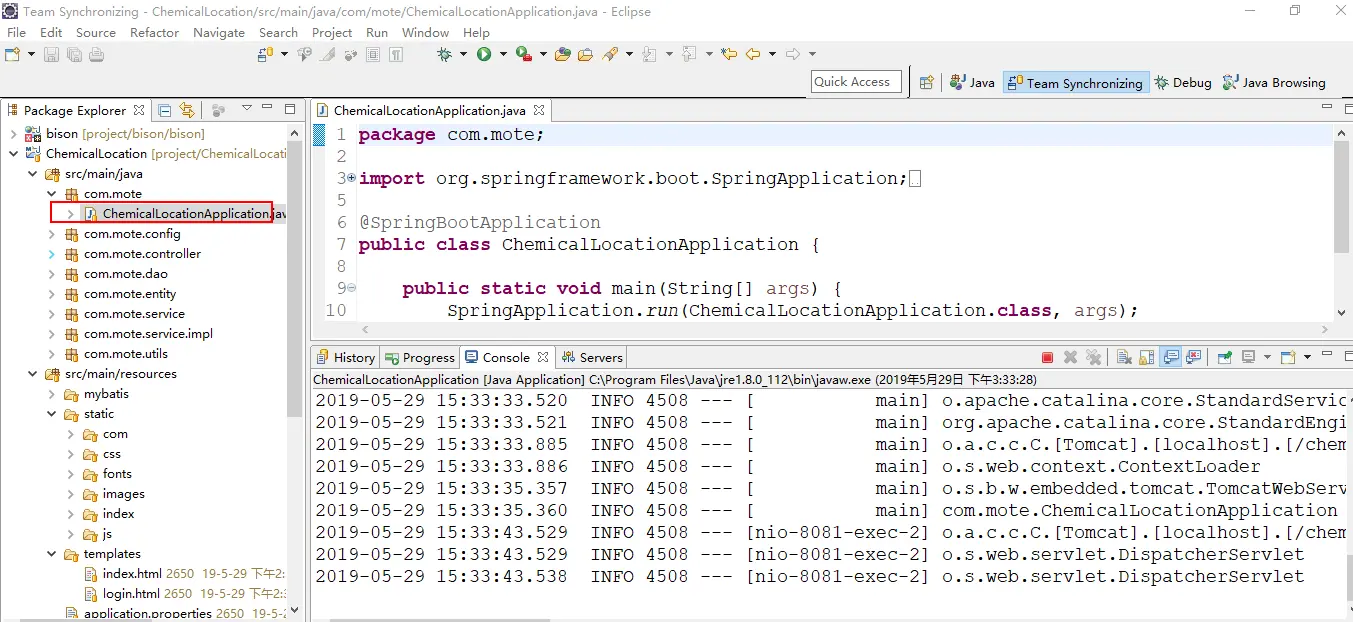Open the Navigate menu
This screenshot has height=622, width=1353.
tap(219, 32)
